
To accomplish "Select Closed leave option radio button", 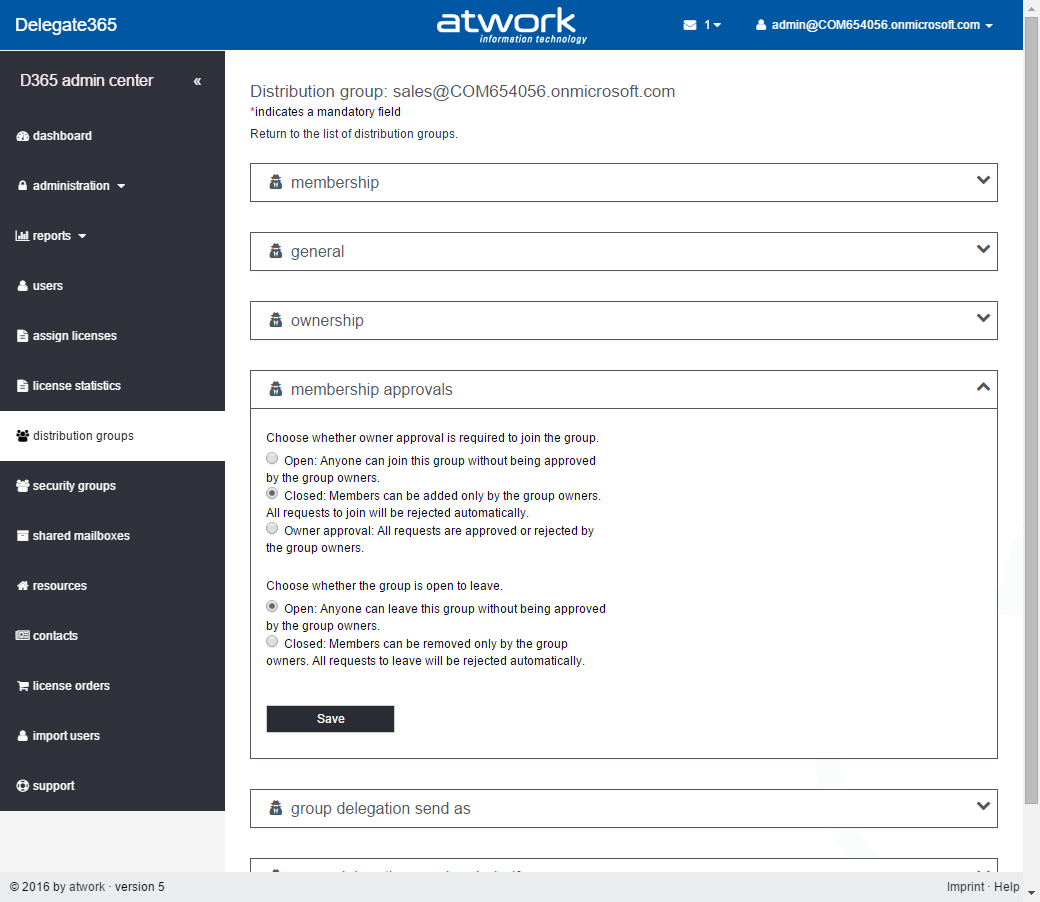I will 272,642.
